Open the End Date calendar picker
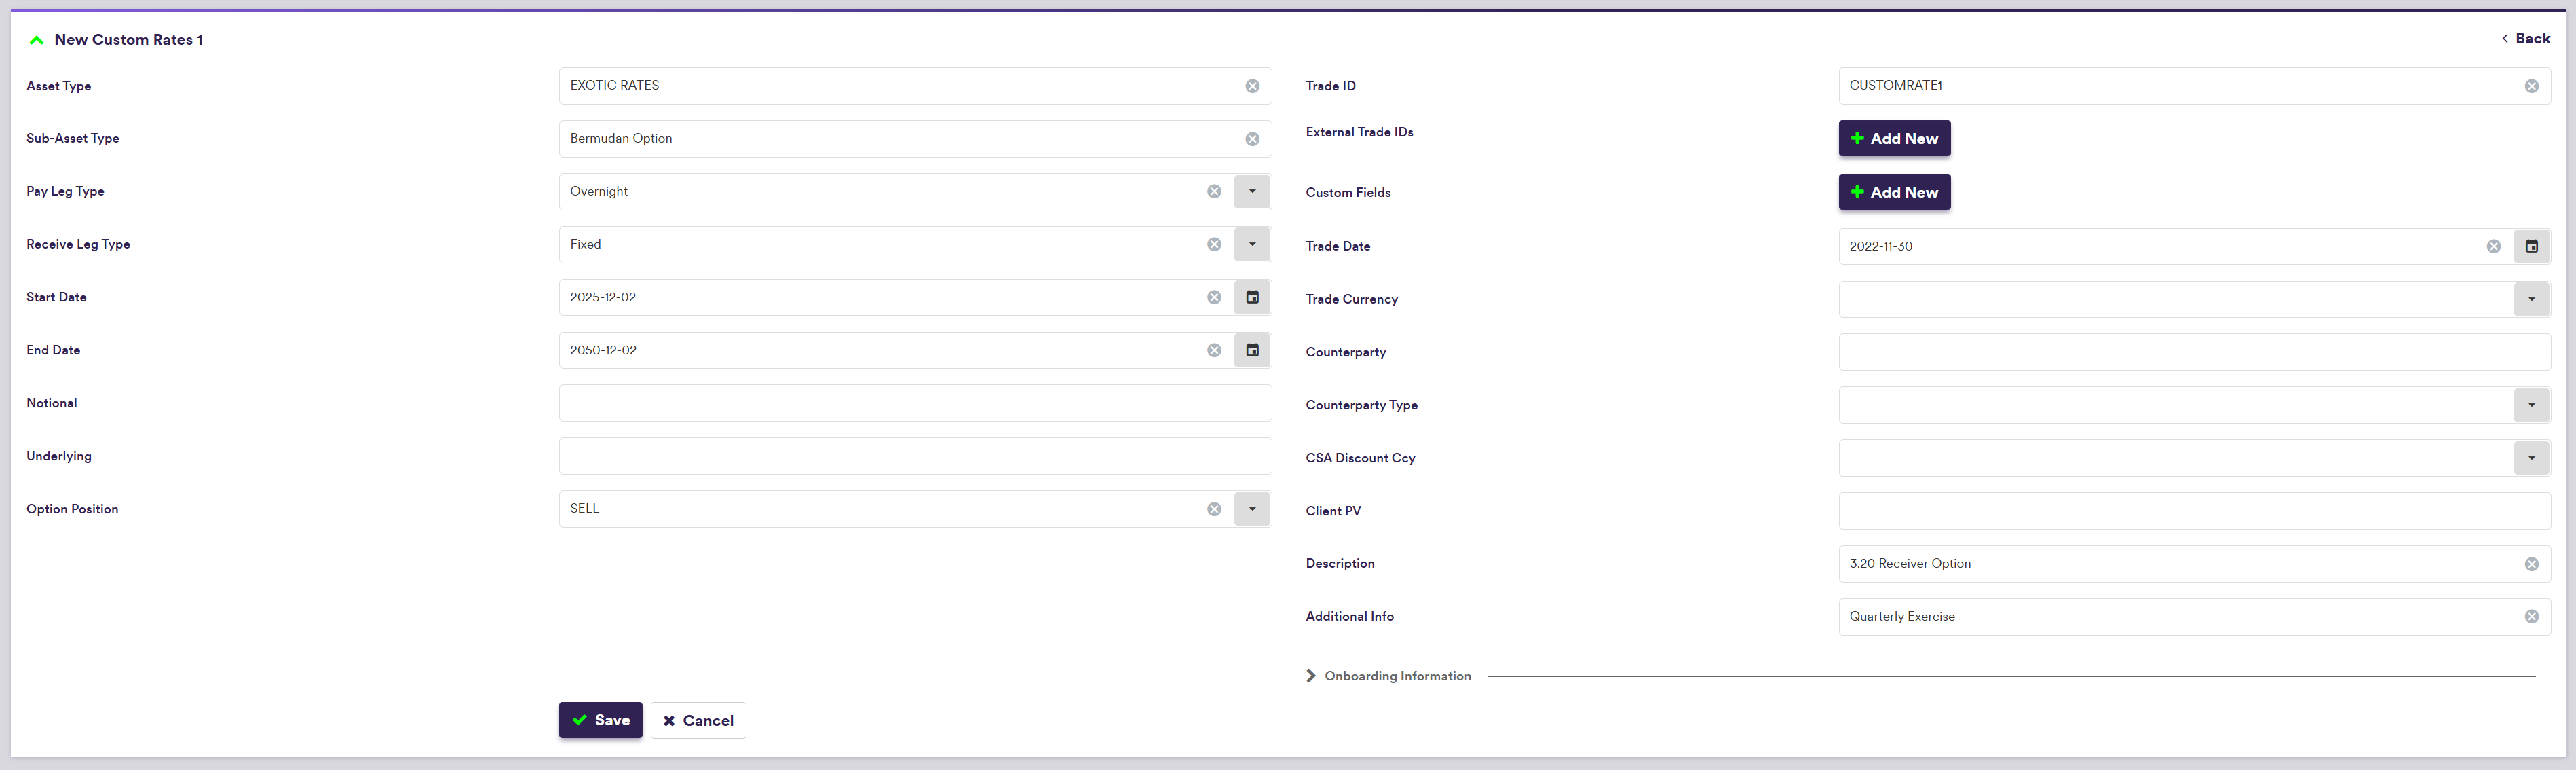 1252,350
